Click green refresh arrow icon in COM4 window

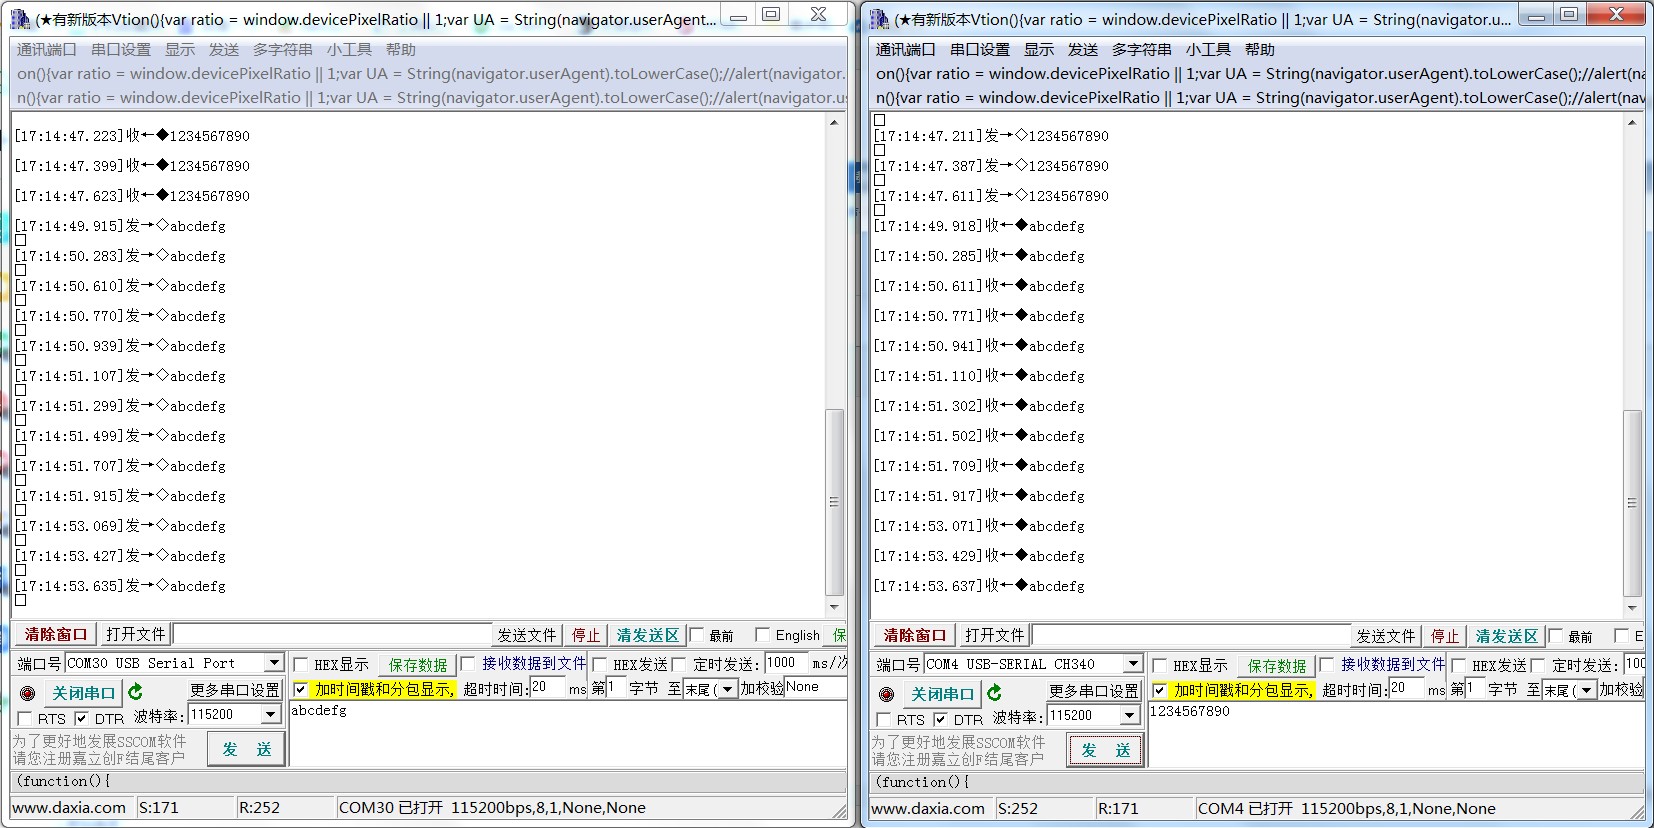click(x=994, y=692)
